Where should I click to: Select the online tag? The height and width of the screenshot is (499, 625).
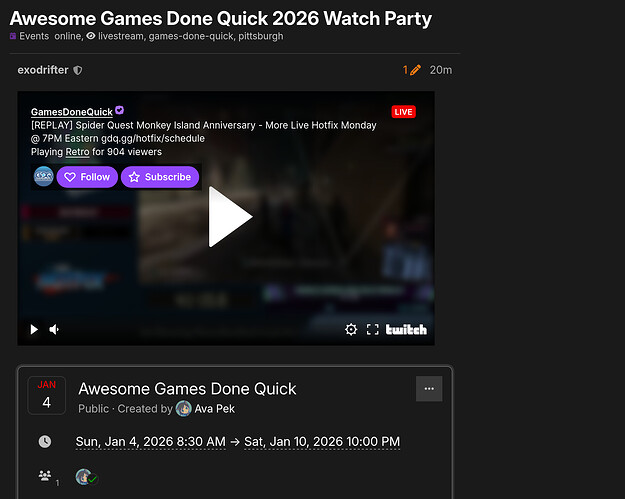[68, 36]
